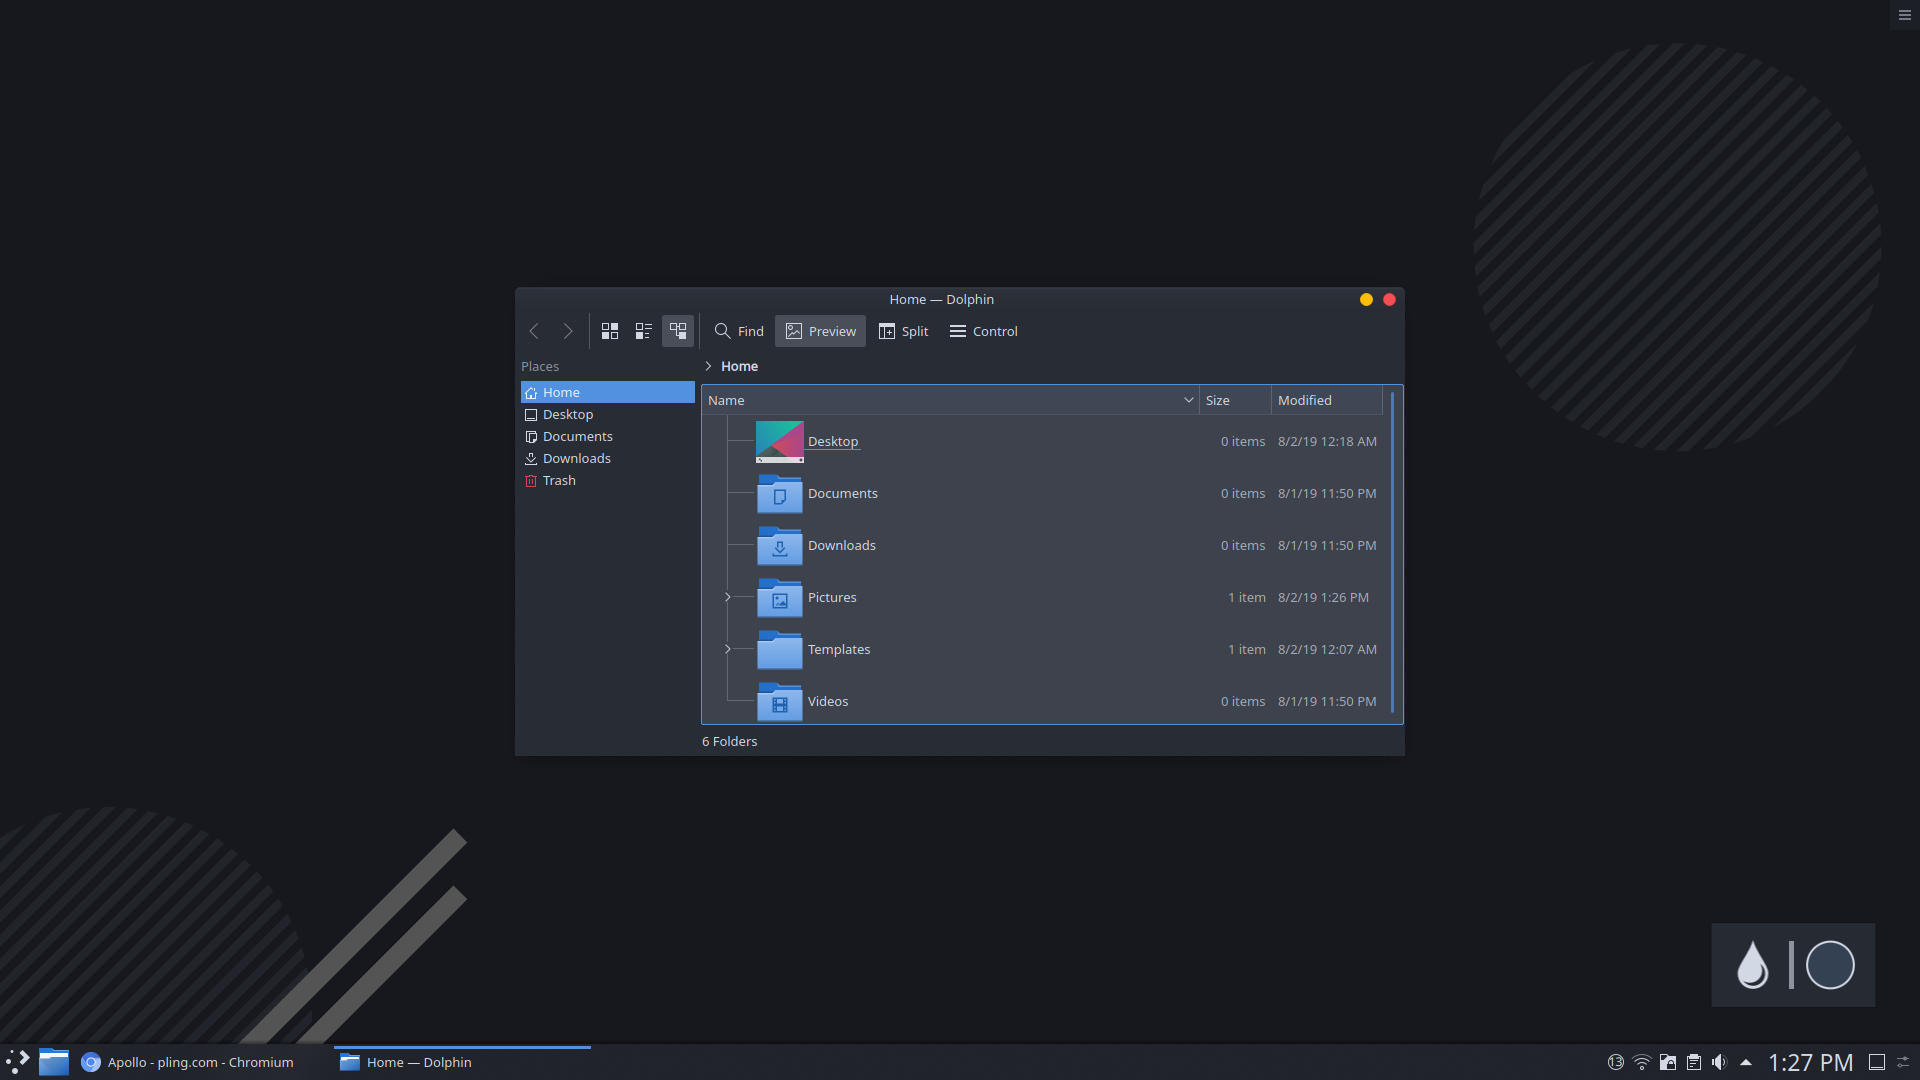Click the Trash bin icon in Places
This screenshot has height=1080, width=1920.
531,481
